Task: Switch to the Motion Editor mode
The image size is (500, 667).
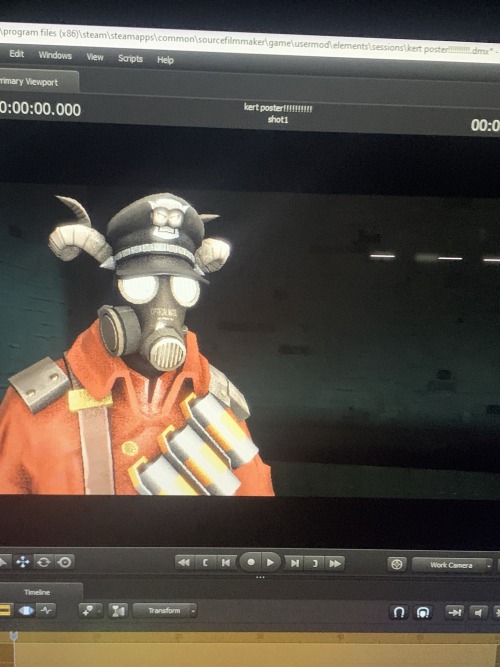Action: [26, 611]
